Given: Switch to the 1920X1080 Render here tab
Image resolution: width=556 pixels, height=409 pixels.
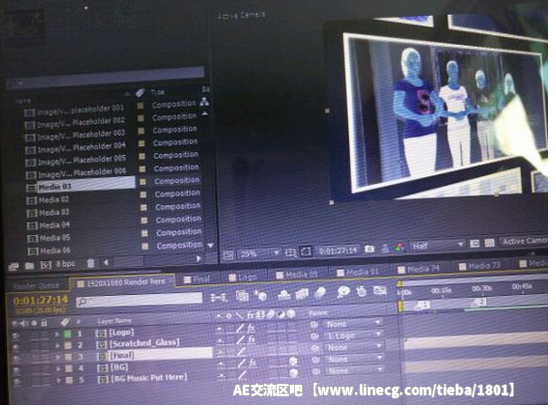Looking at the screenshot, I should click(x=122, y=282).
